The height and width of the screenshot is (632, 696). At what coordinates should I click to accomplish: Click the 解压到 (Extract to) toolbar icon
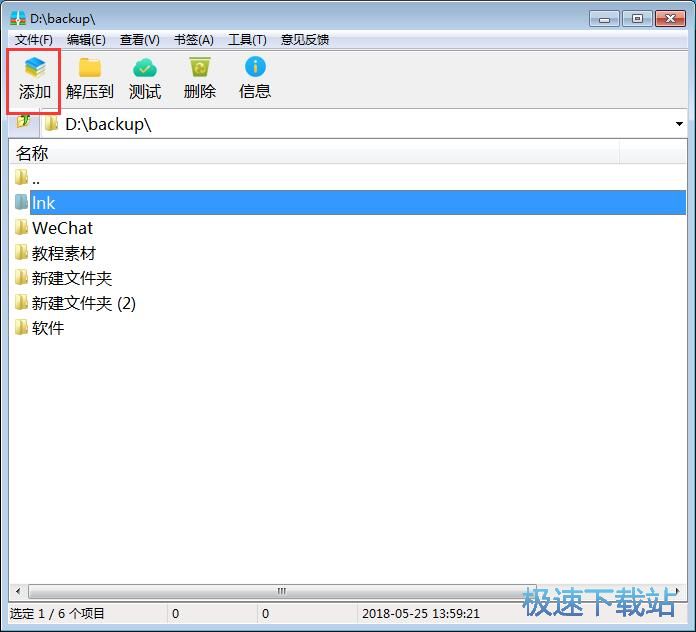[90, 67]
